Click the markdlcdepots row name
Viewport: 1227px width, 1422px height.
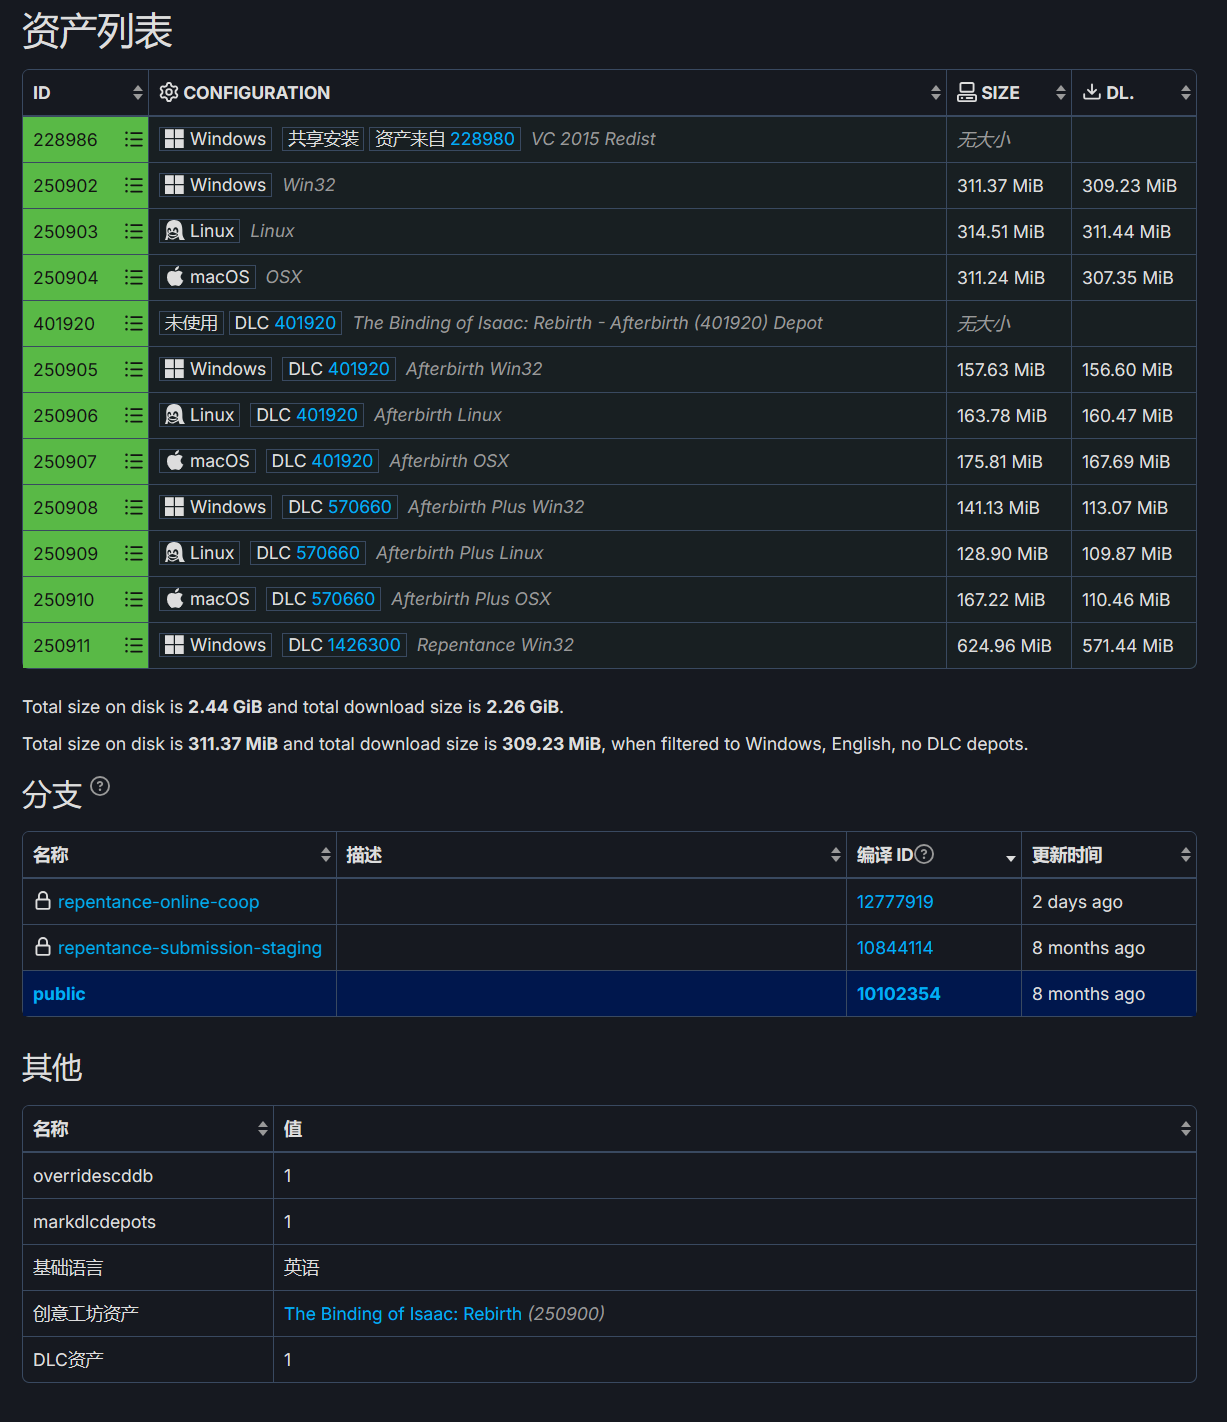tap(94, 1222)
